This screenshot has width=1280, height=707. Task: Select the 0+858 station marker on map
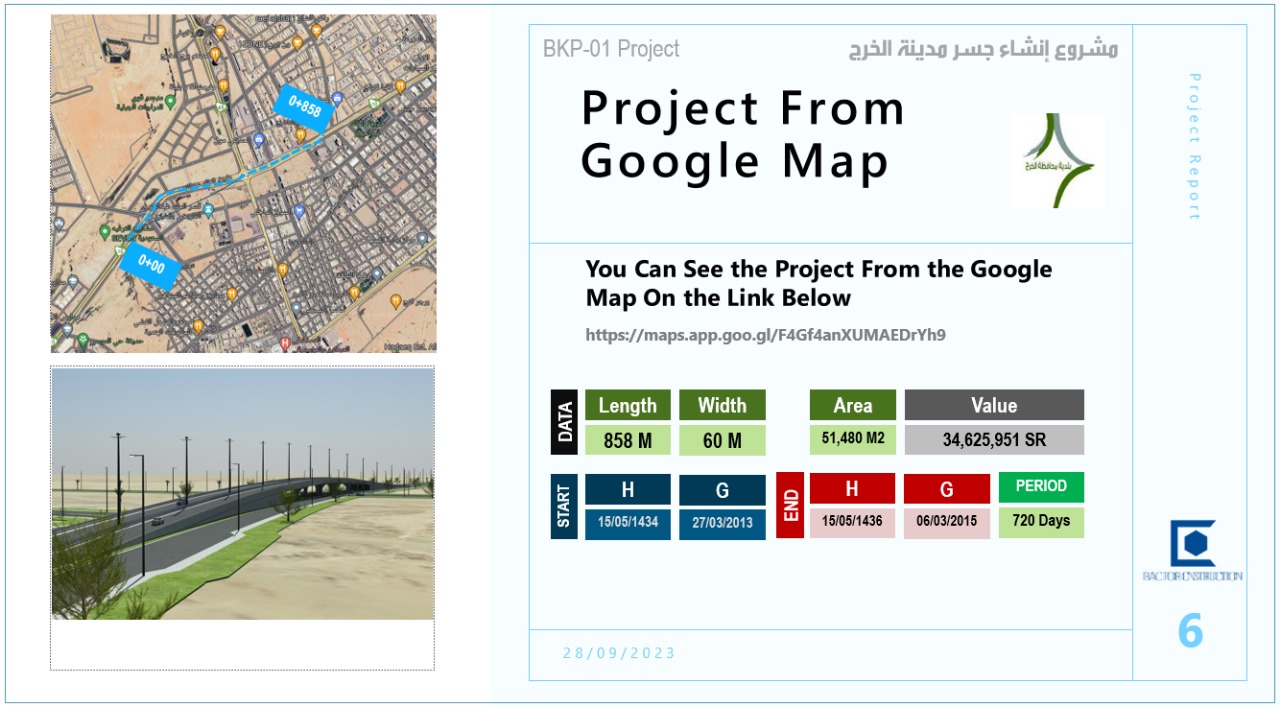304,107
